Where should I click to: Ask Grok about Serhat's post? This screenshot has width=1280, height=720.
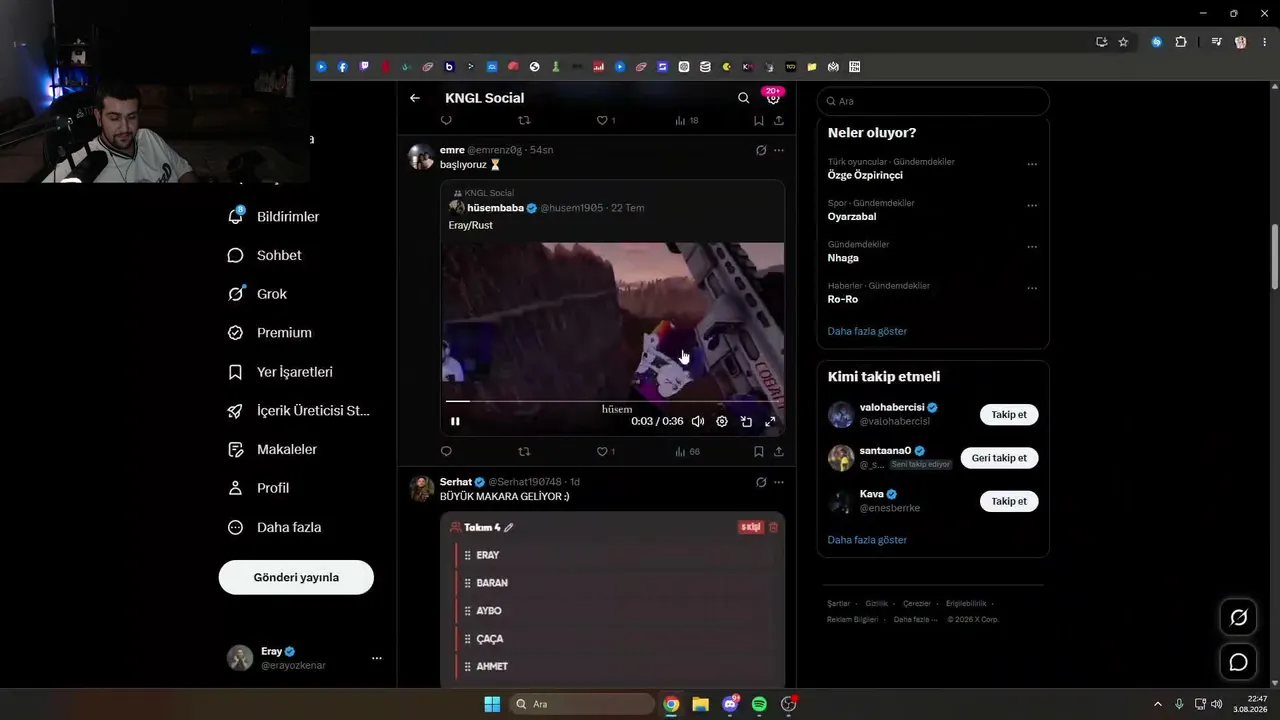[761, 482]
